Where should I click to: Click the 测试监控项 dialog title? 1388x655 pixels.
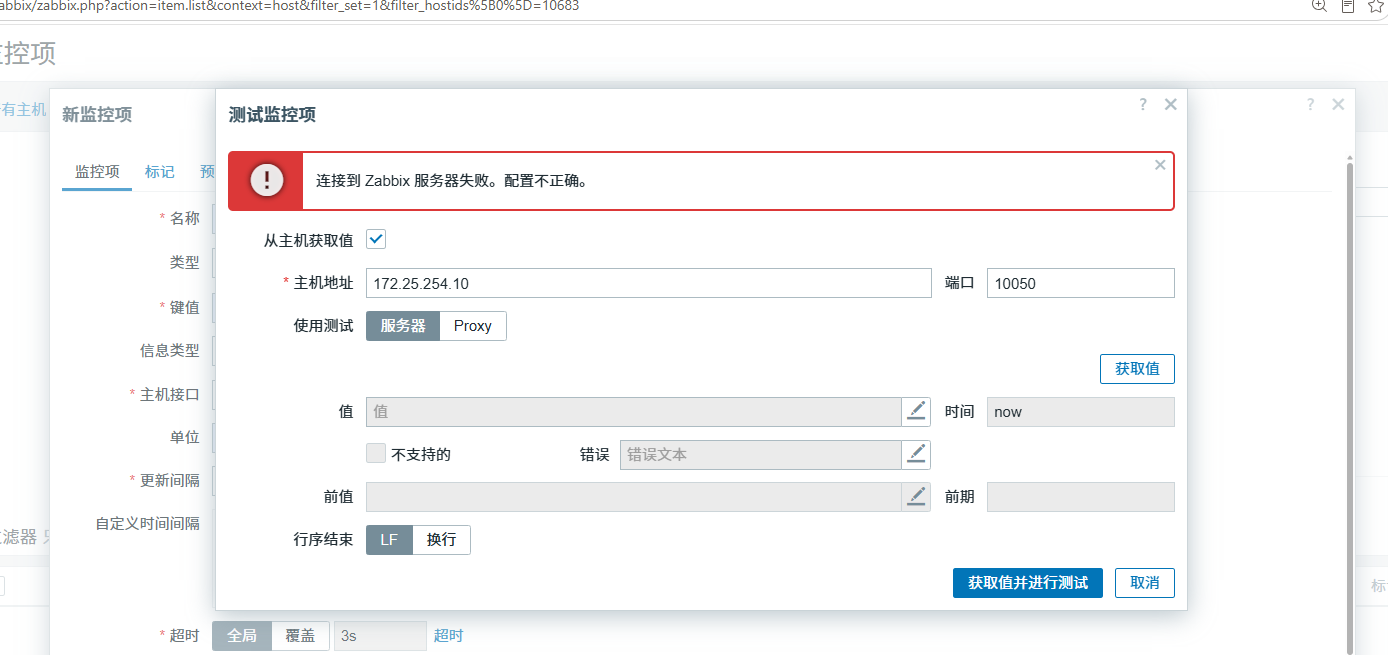(x=272, y=115)
